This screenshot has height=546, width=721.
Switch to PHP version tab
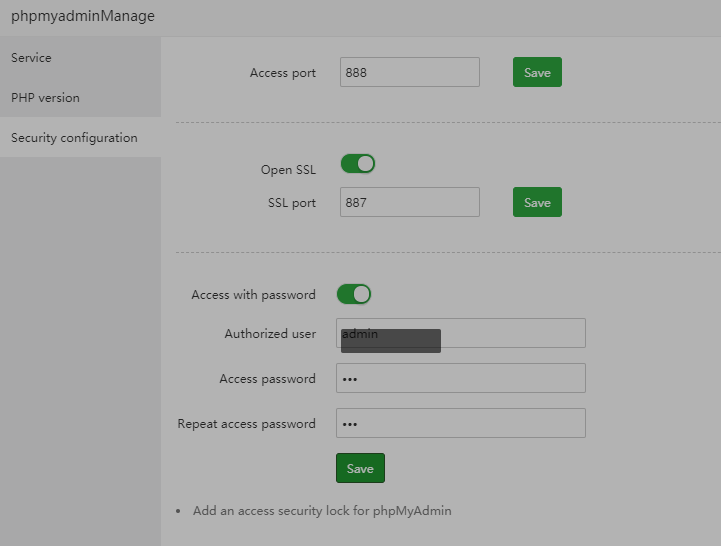pos(45,98)
